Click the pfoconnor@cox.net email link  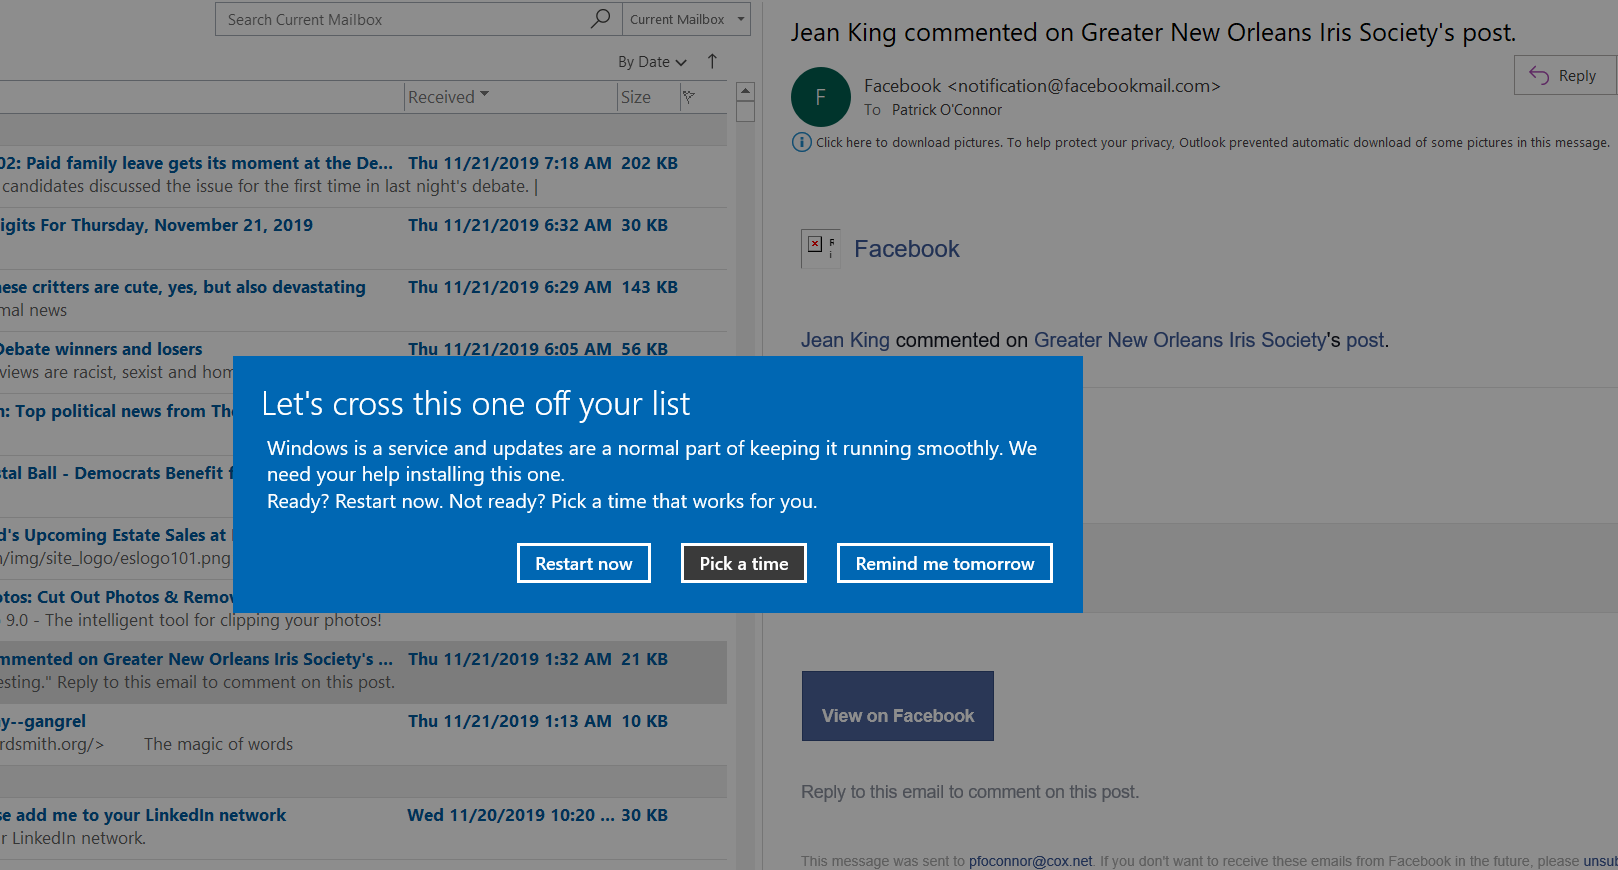click(1030, 861)
